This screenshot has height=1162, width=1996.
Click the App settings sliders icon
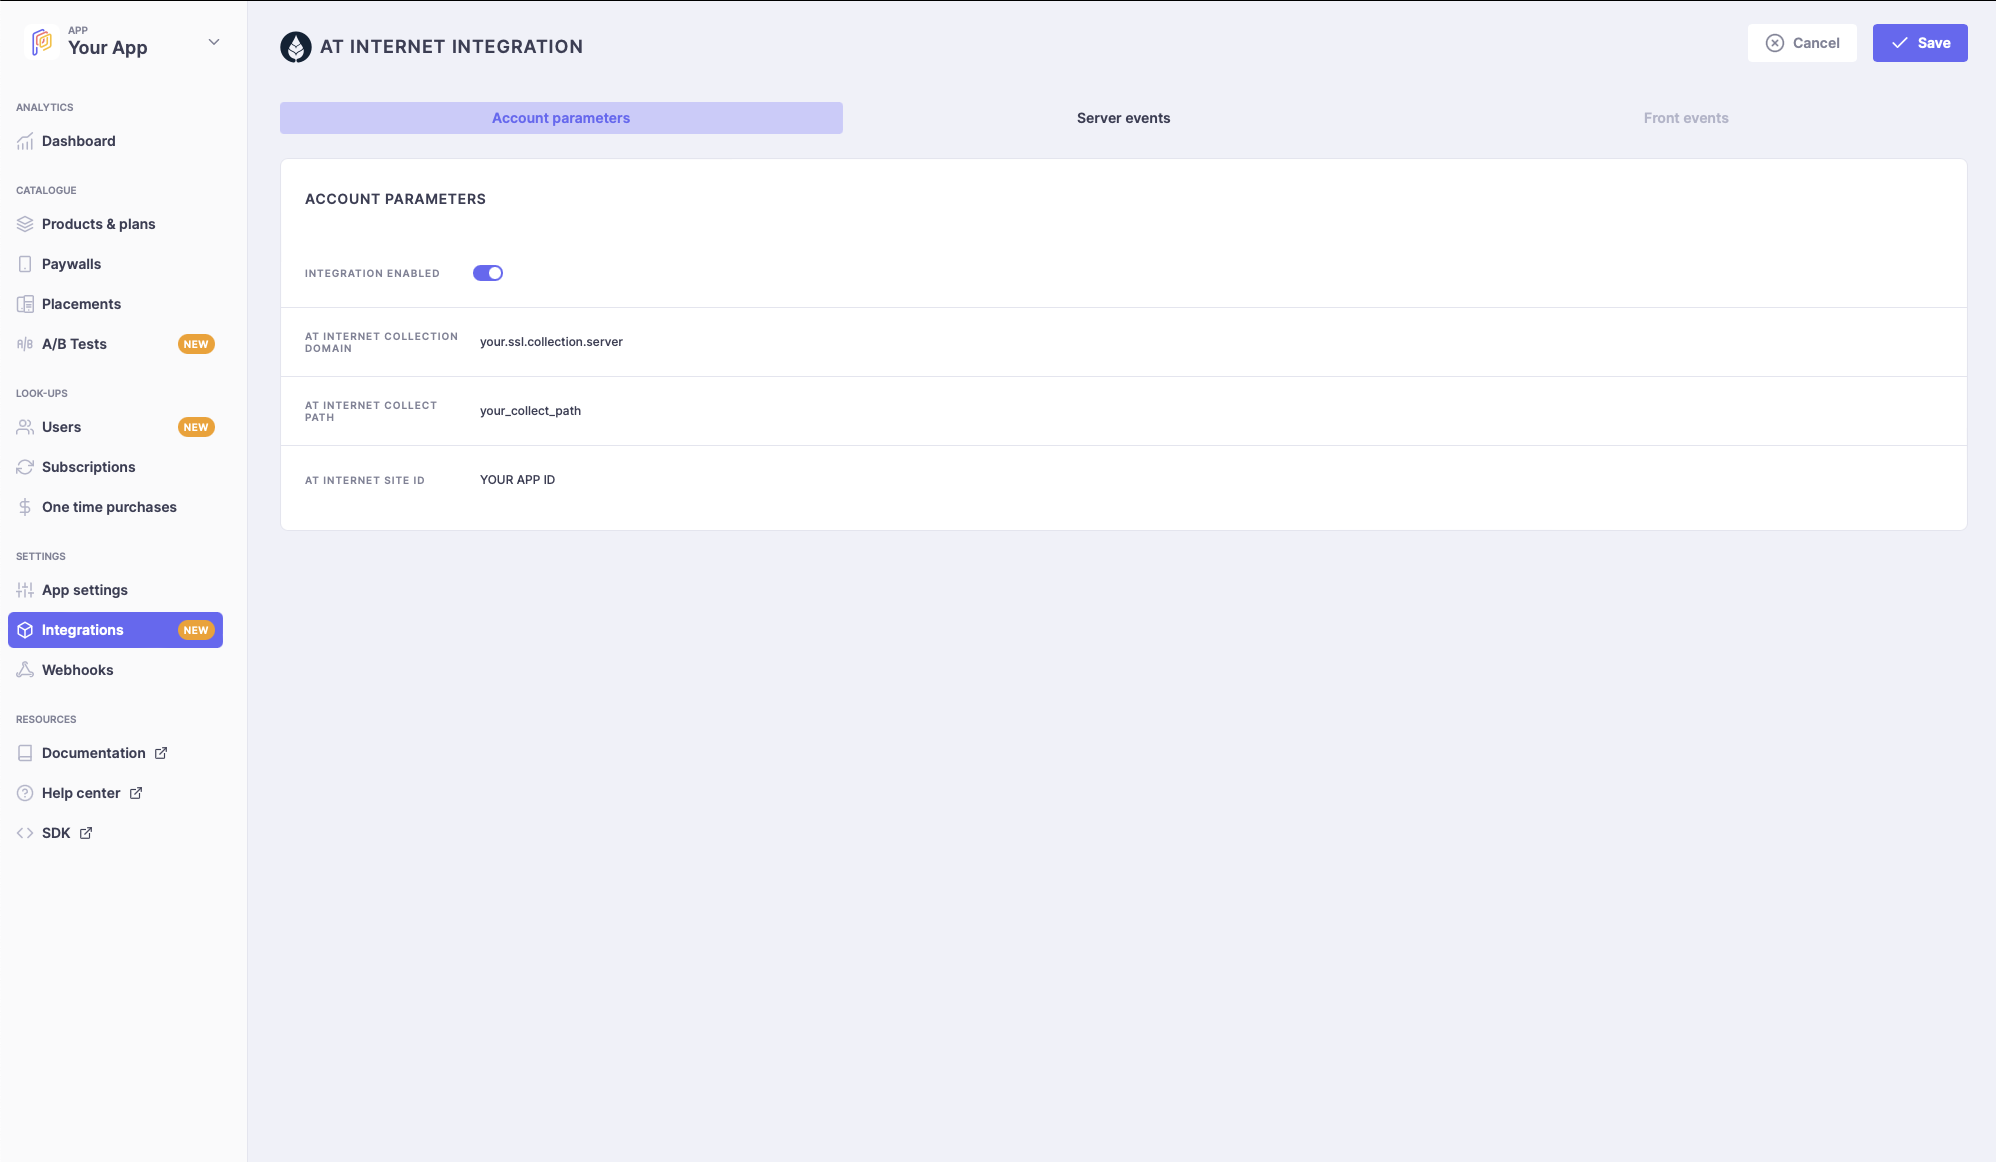25,590
